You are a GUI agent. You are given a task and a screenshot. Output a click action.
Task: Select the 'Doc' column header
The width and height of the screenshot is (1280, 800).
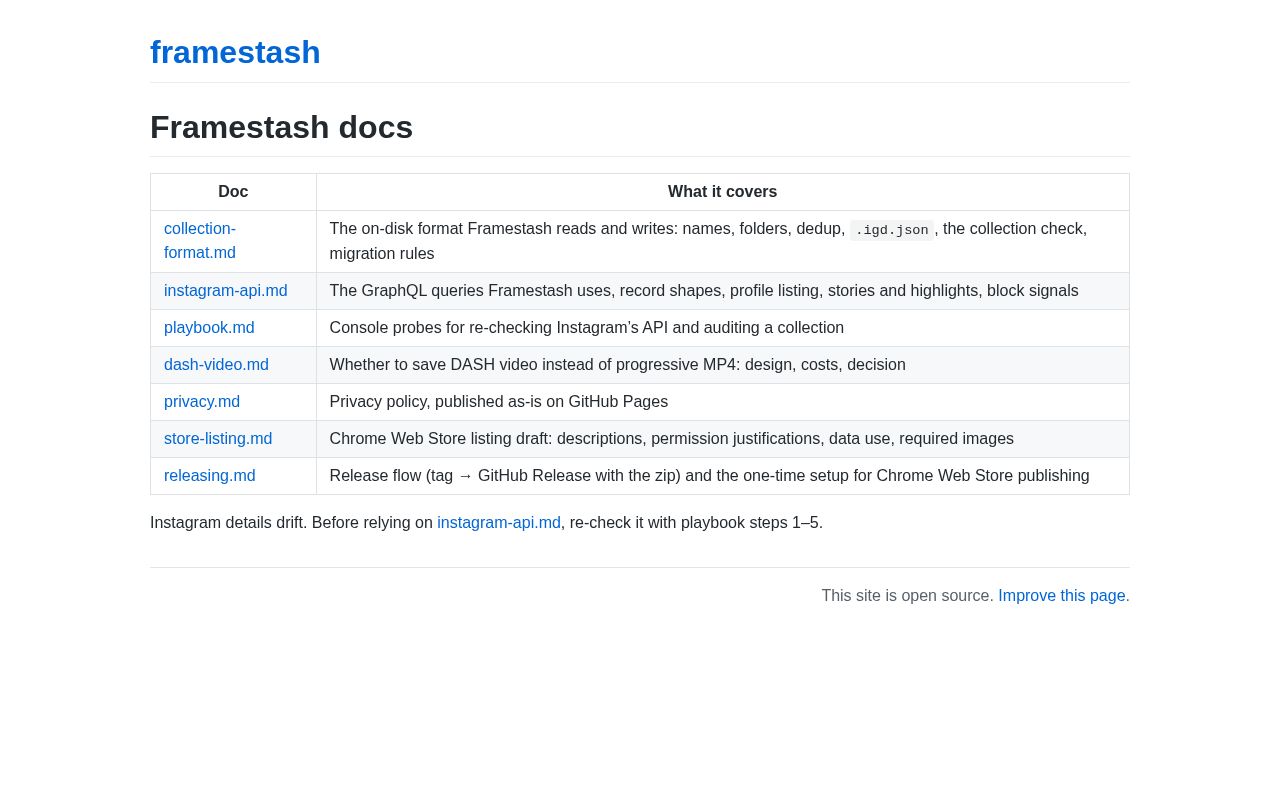pos(233,192)
